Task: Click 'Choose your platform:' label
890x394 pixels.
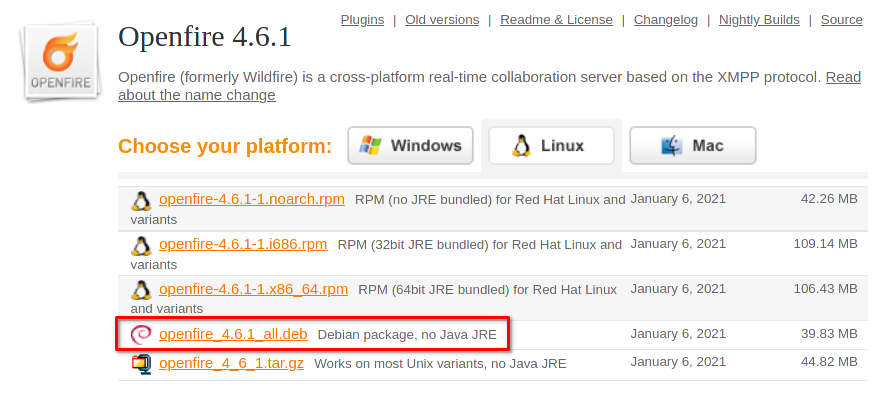Action: [225, 146]
